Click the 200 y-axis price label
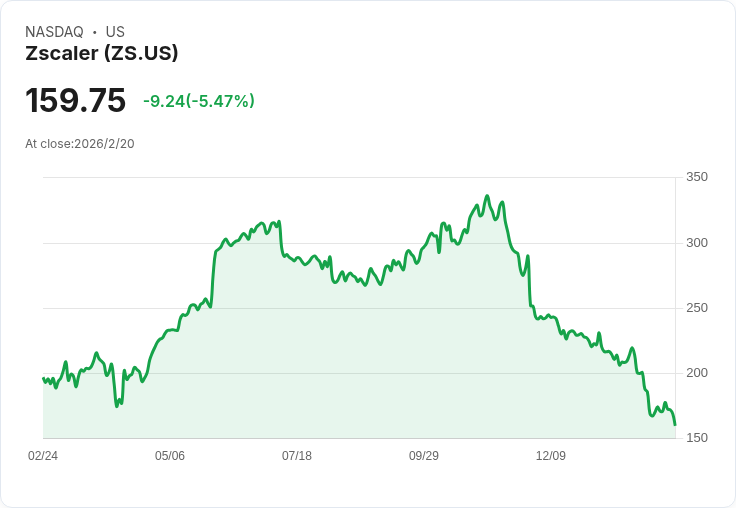 point(697,373)
